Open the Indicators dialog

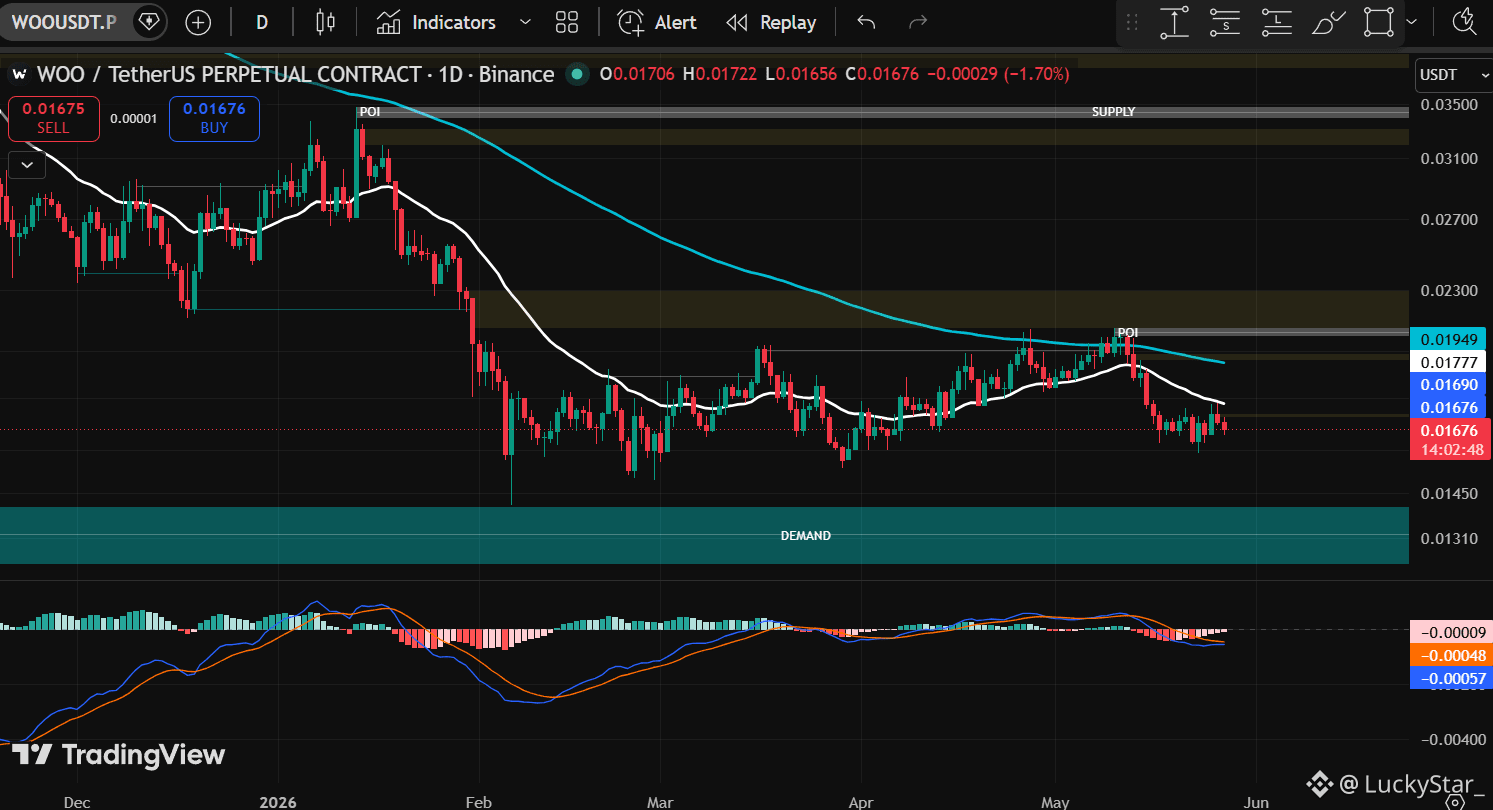coord(436,22)
